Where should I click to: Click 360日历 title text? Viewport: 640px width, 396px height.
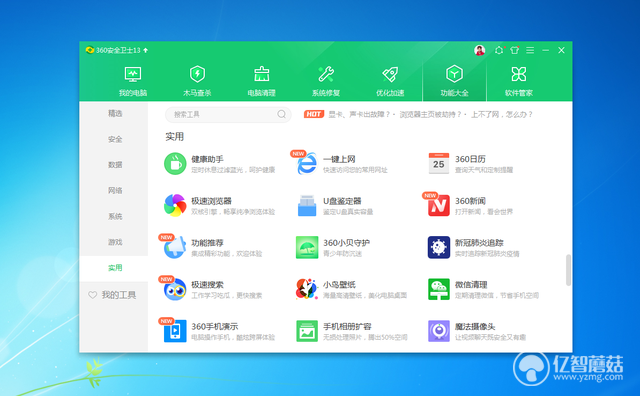tap(470, 159)
